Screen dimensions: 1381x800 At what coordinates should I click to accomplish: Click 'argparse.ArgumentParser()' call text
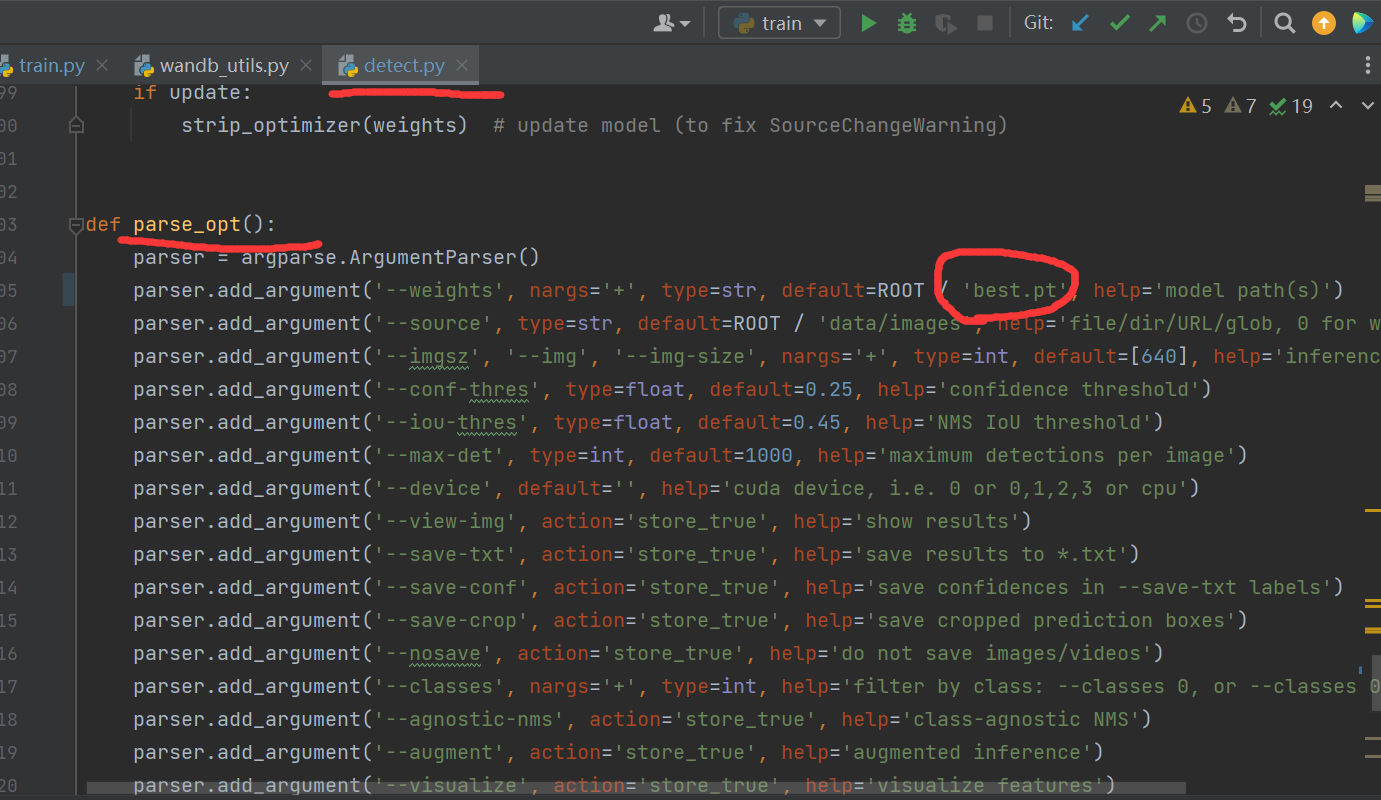coord(390,258)
